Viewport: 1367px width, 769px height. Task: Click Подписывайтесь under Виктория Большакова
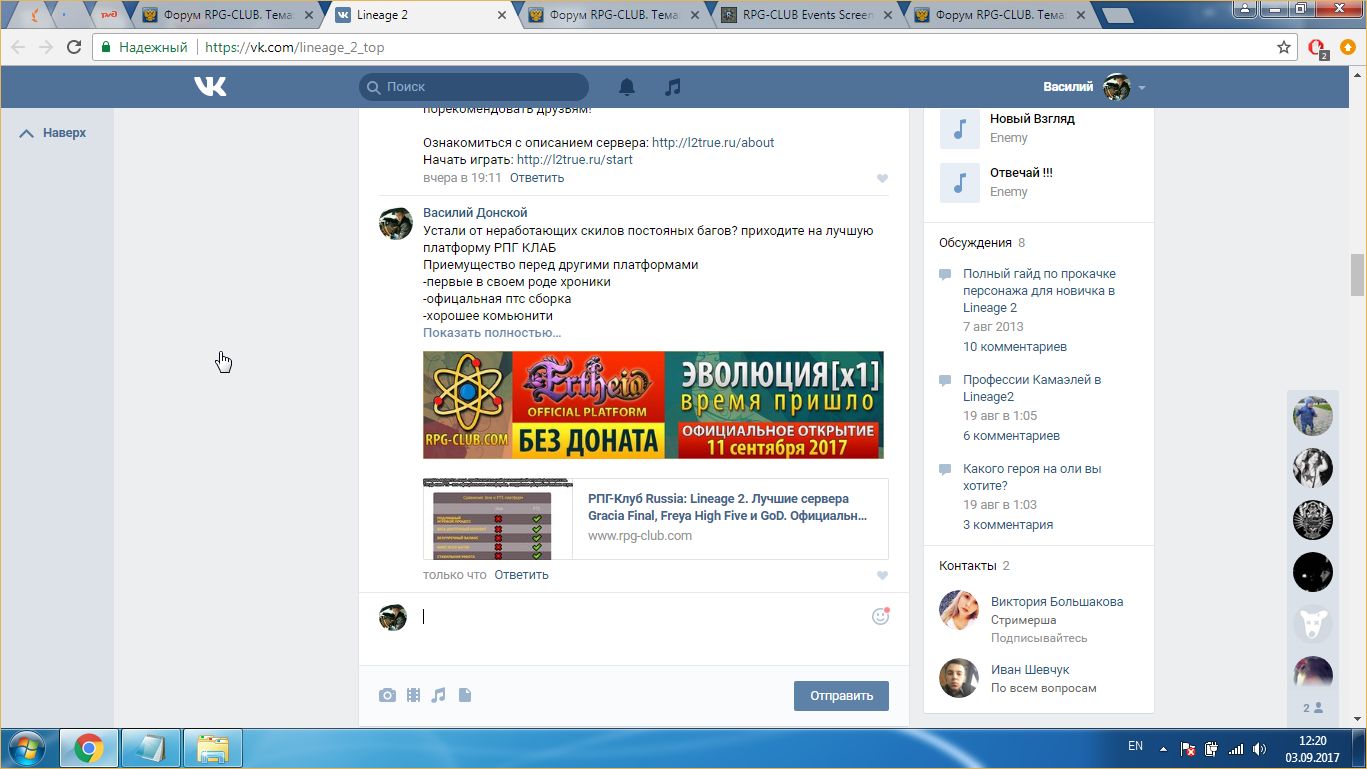1039,638
